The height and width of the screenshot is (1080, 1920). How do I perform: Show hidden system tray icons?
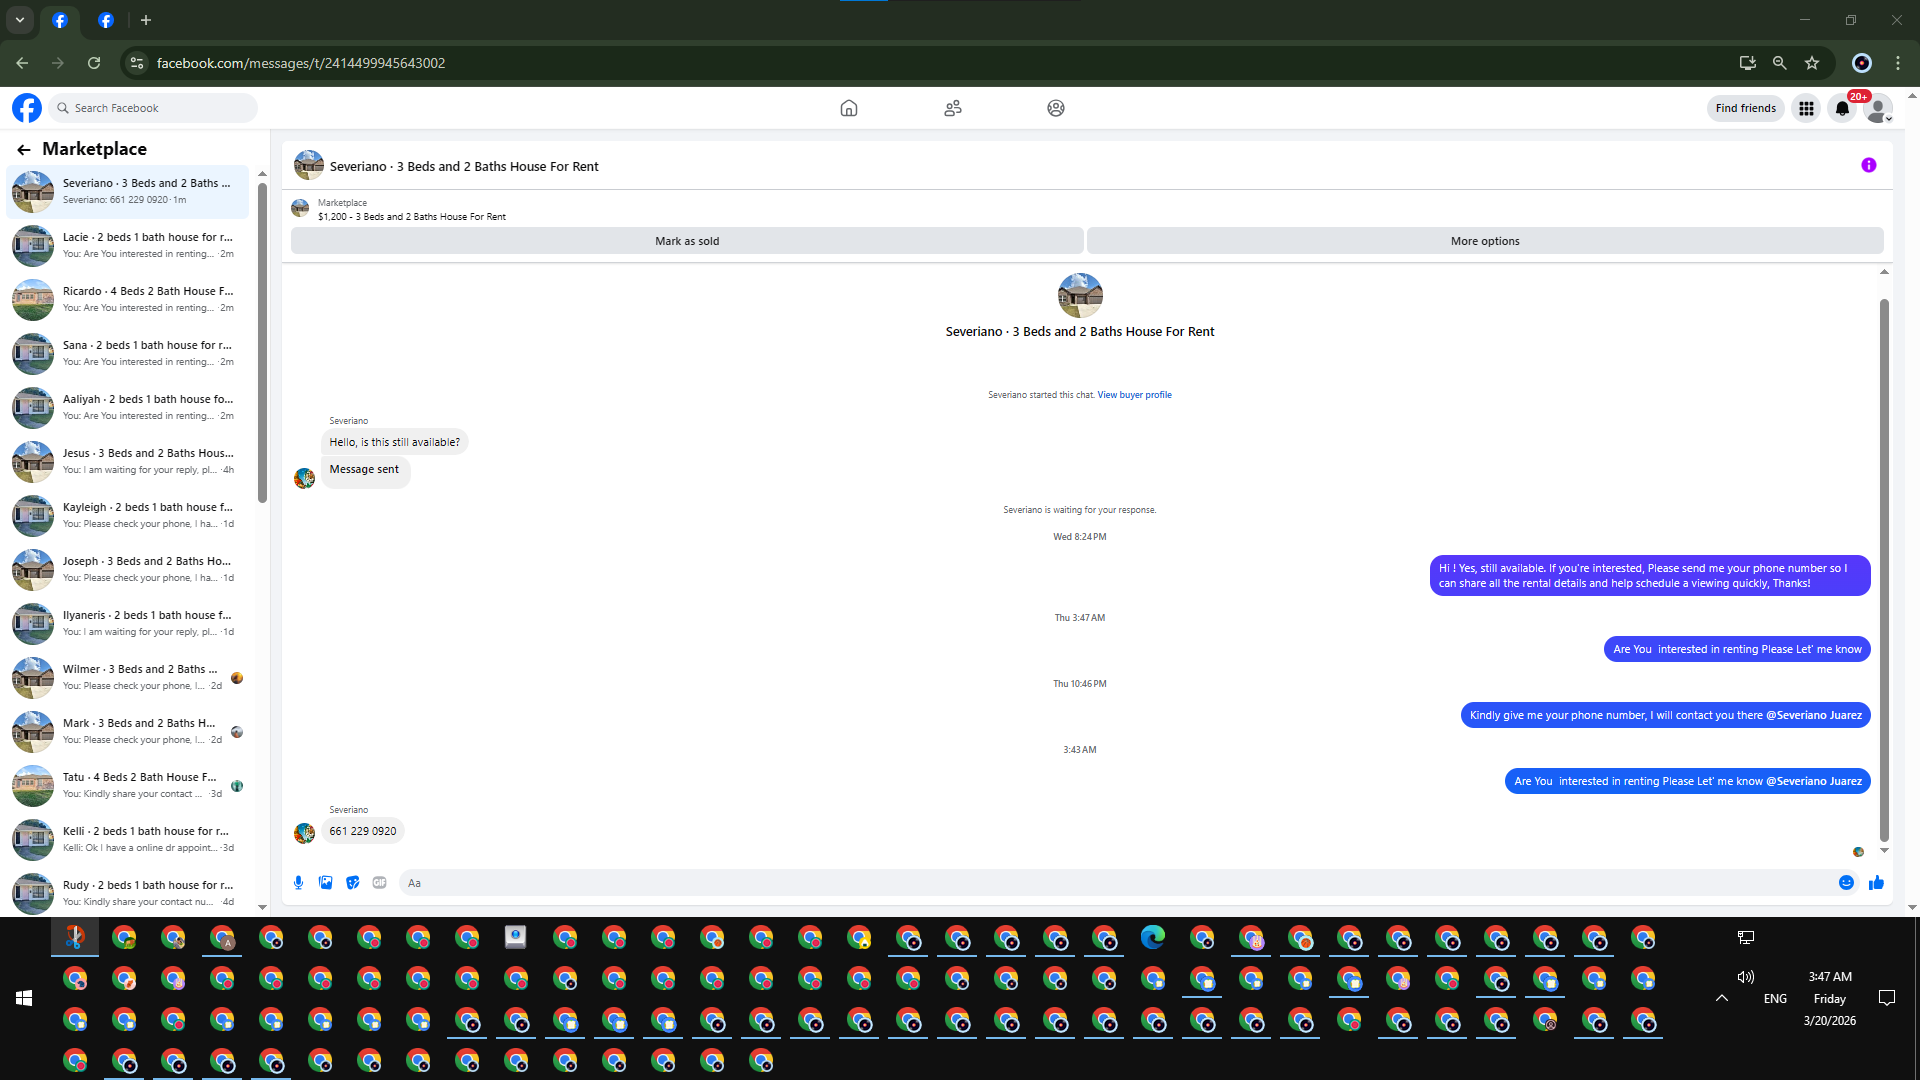1721,998
